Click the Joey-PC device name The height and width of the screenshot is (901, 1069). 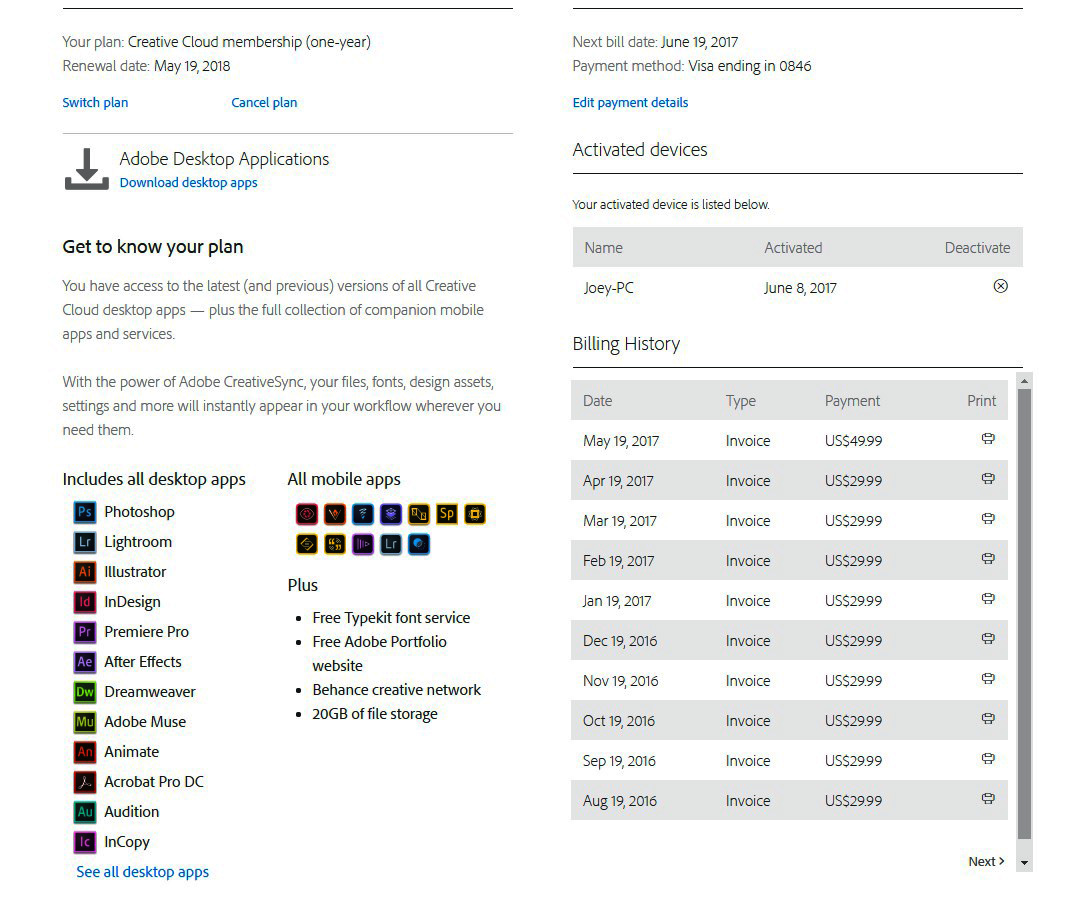coord(609,288)
